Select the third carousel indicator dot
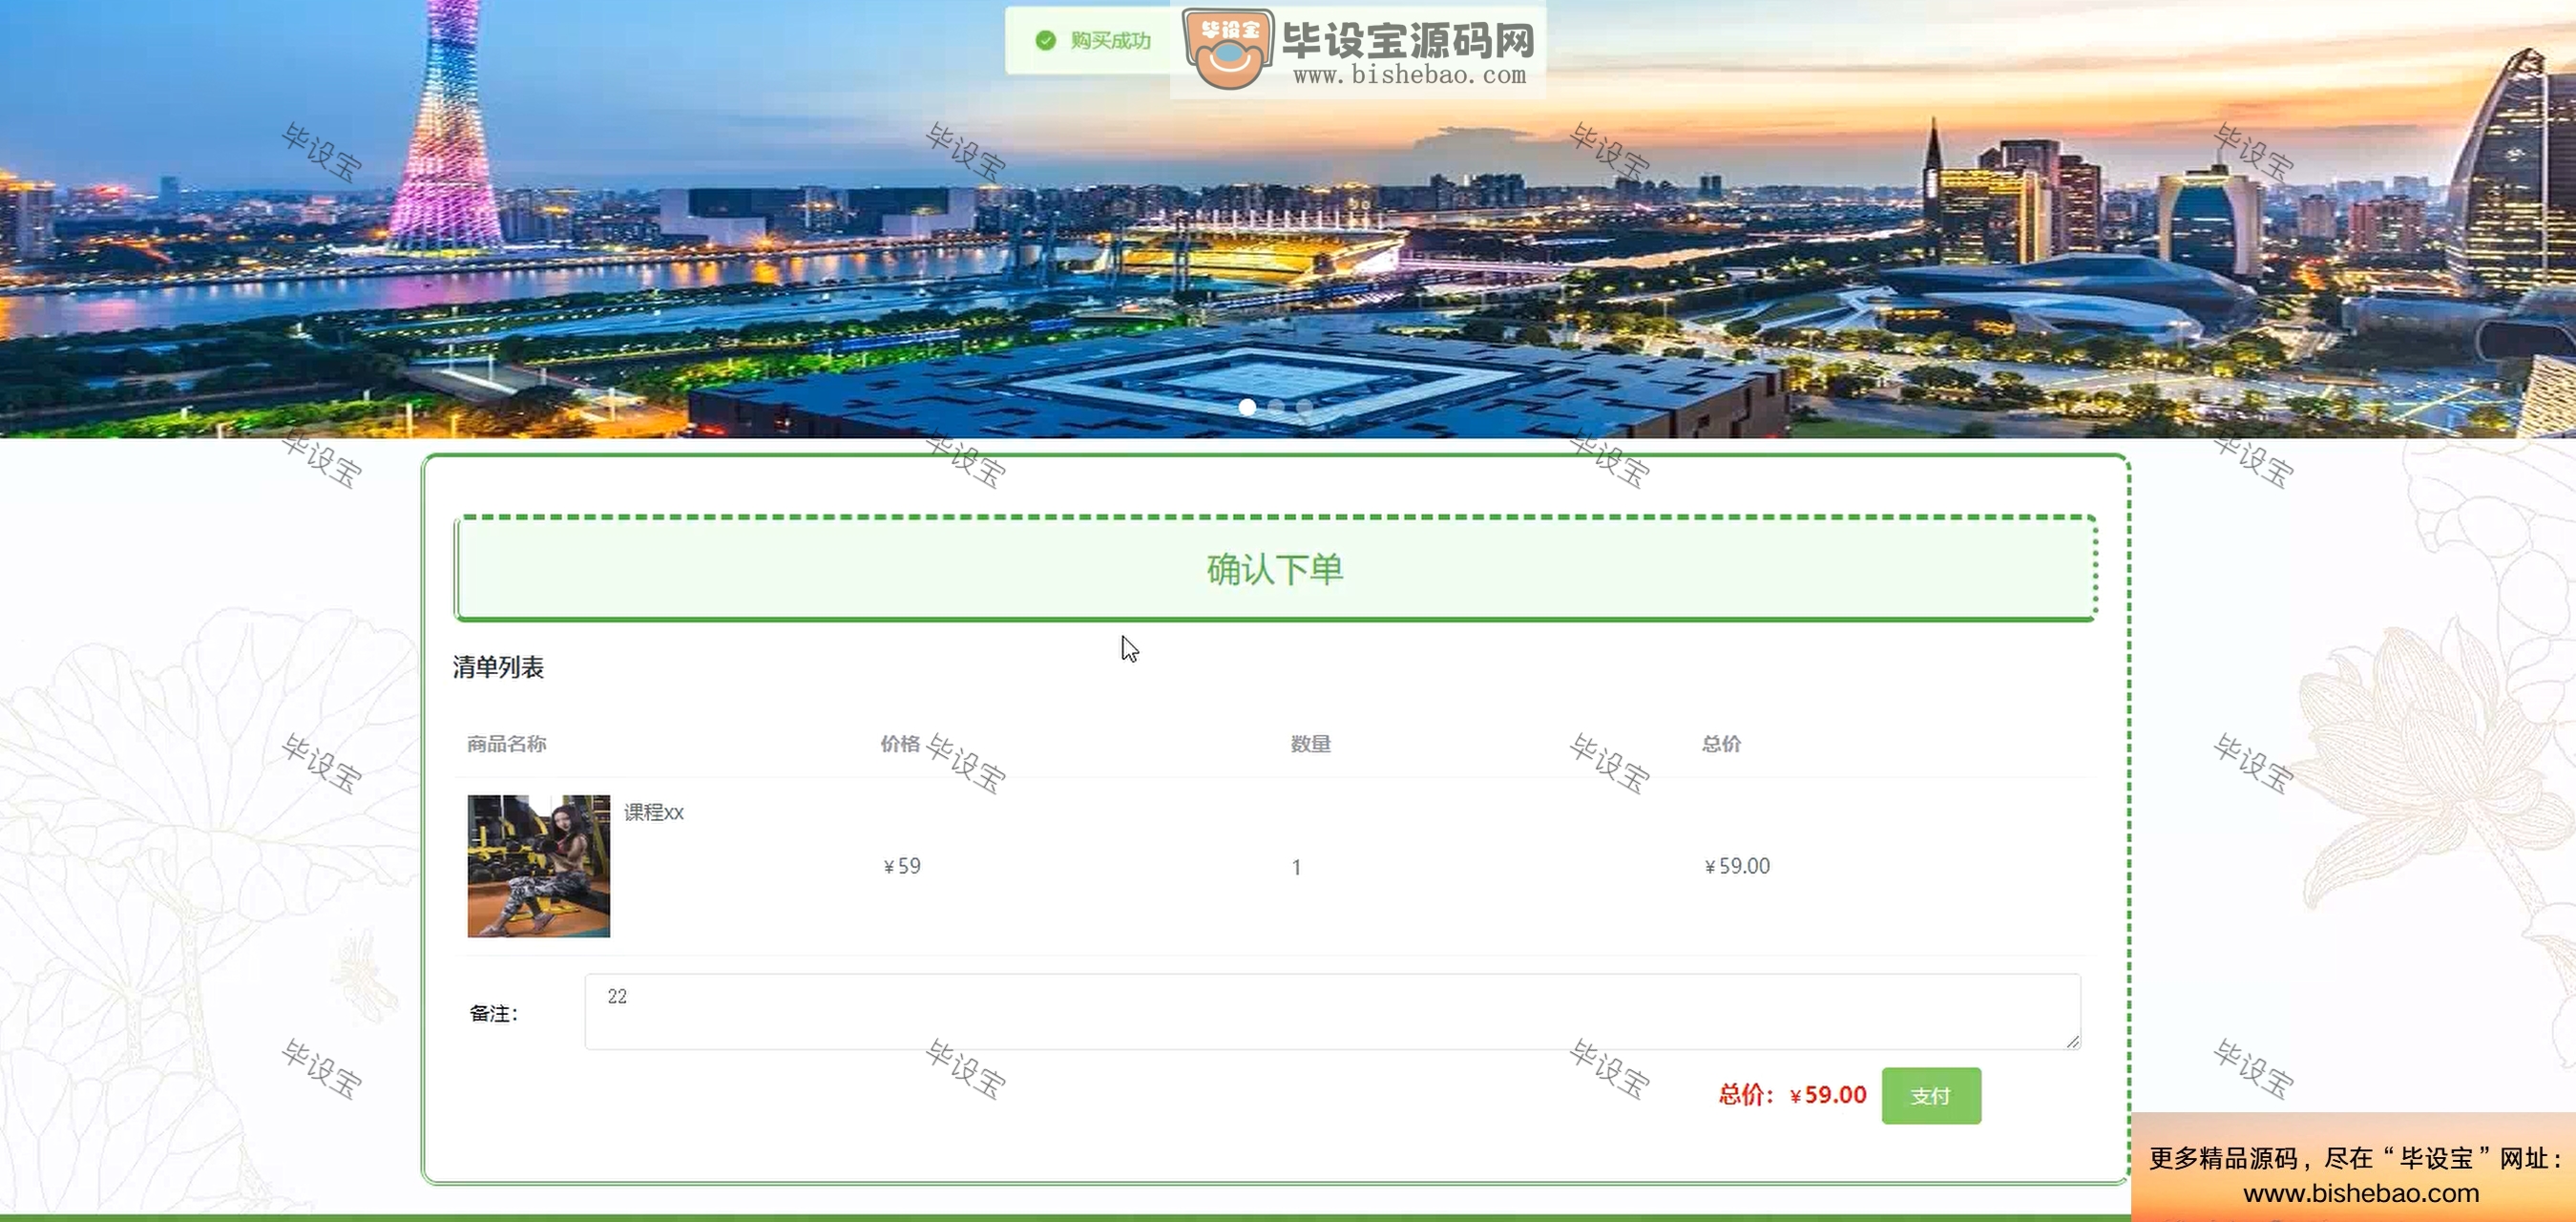 [1304, 406]
